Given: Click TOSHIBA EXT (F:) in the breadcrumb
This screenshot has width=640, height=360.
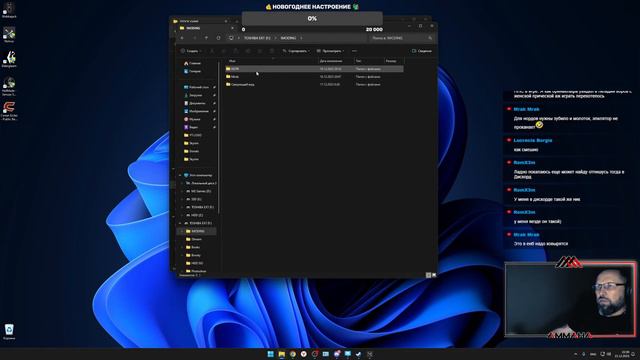Looking at the screenshot, I should point(257,38).
